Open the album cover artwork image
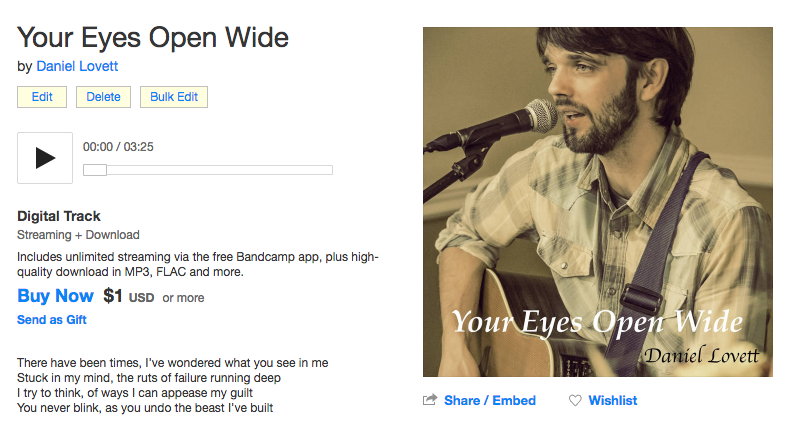The image size is (789, 431). tap(598, 202)
